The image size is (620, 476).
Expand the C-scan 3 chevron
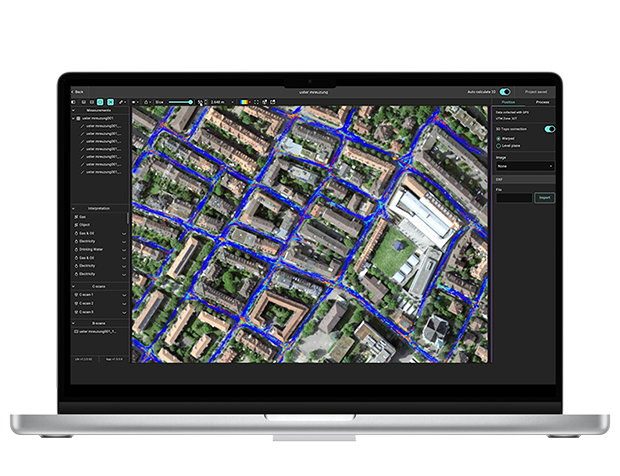pos(124,313)
